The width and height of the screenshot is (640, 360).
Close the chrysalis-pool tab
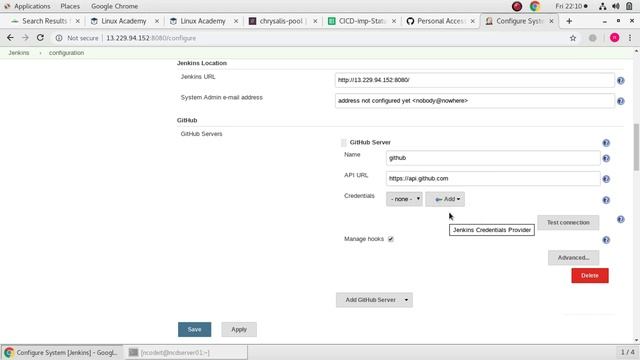pos(315,21)
